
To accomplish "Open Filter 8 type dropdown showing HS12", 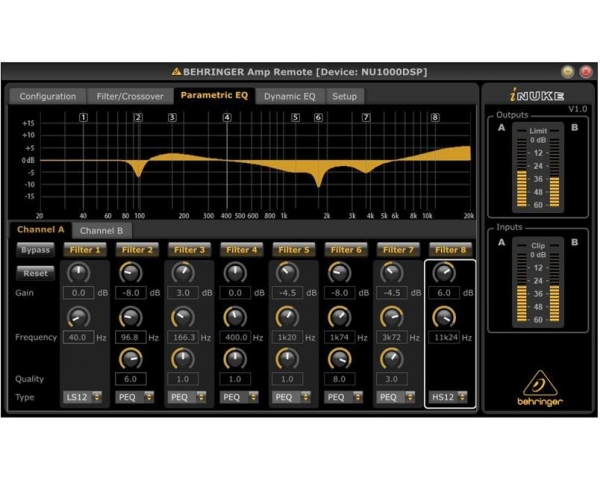I will [448, 397].
